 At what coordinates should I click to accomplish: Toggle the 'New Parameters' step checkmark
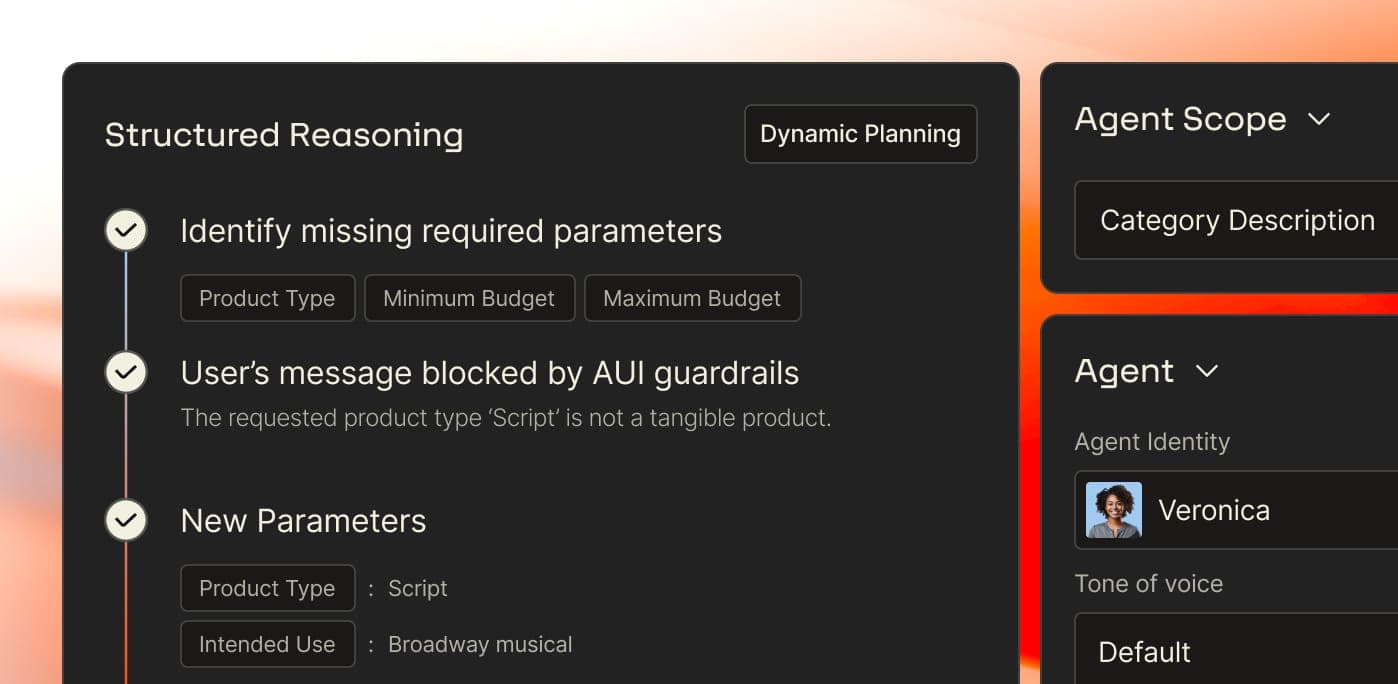126,521
